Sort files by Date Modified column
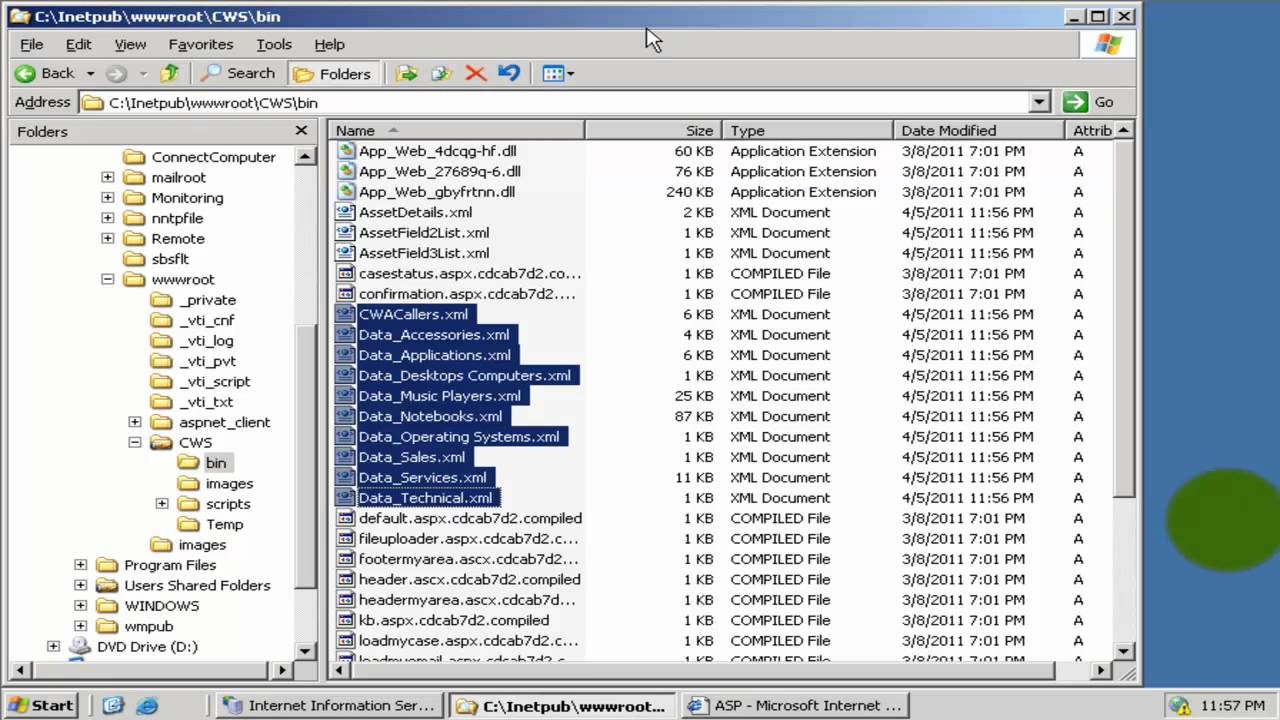Image resolution: width=1280 pixels, height=720 pixels. 979,131
